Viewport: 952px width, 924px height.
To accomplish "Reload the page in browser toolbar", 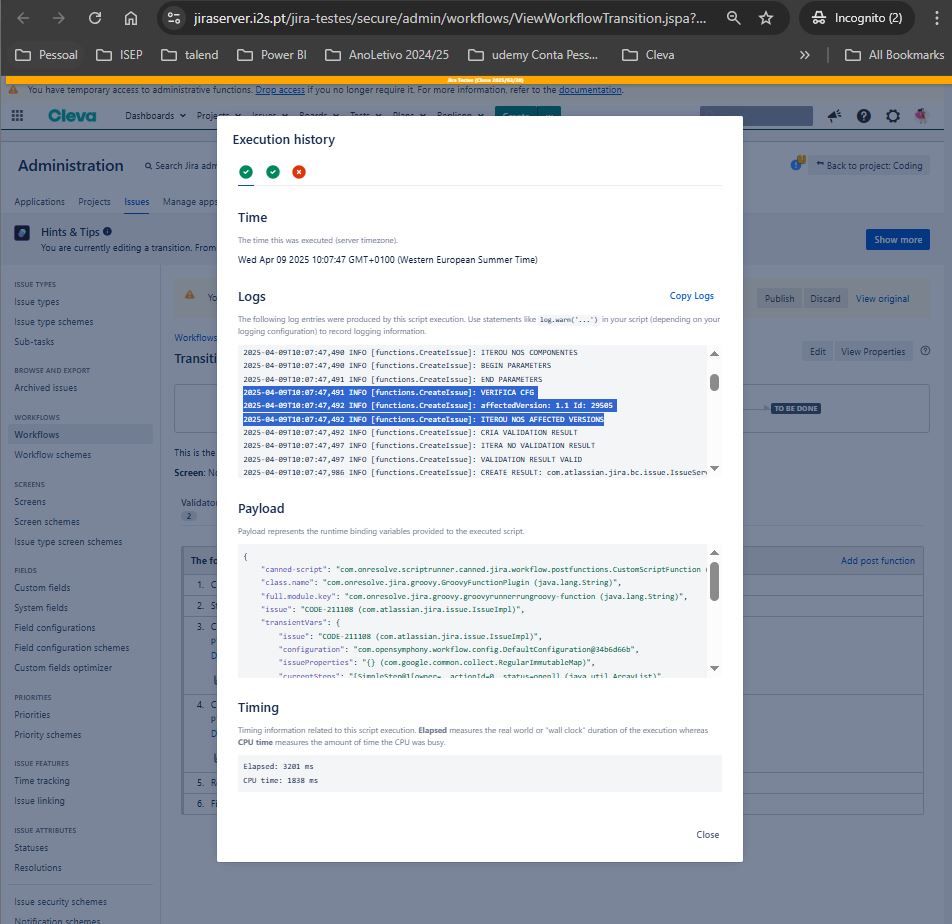I will click(94, 18).
